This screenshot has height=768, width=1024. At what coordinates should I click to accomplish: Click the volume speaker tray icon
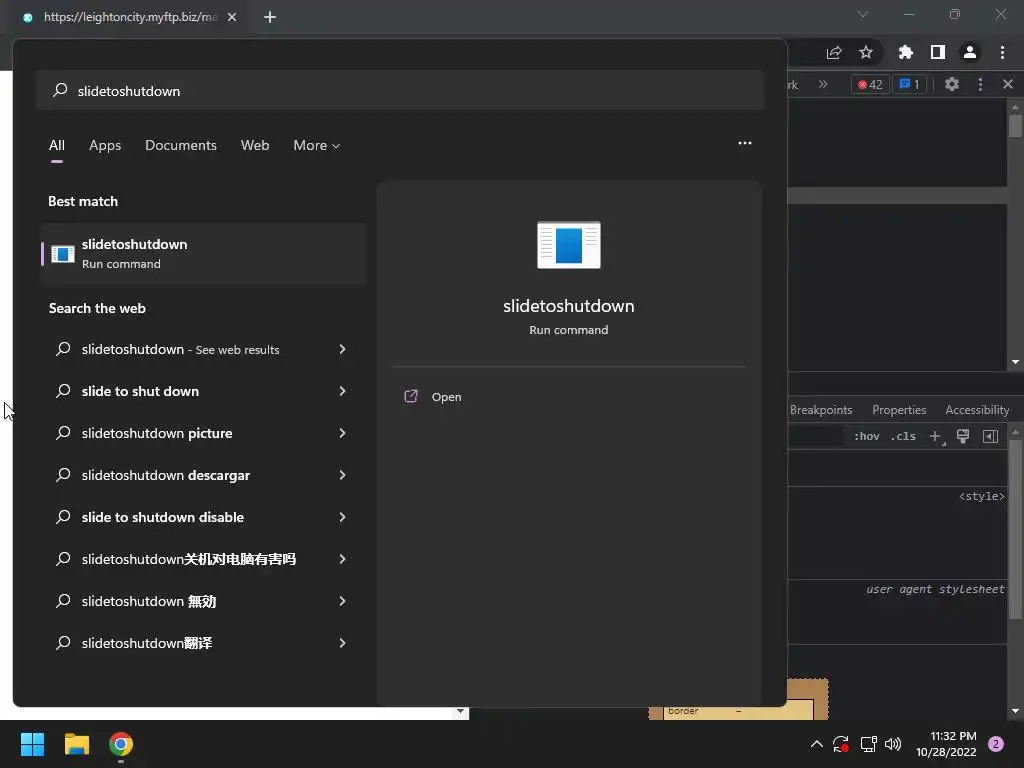[893, 744]
